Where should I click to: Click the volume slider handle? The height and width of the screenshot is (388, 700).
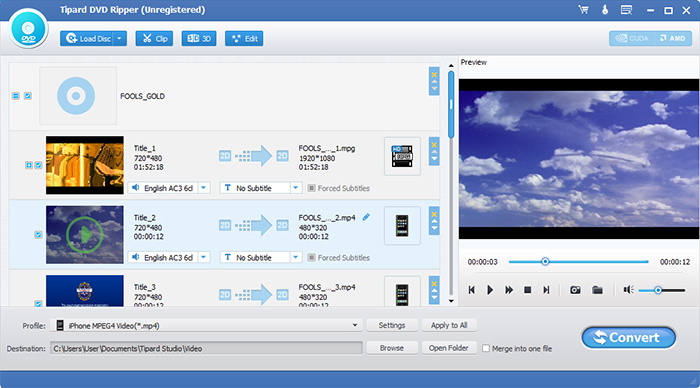pyautogui.click(x=658, y=290)
